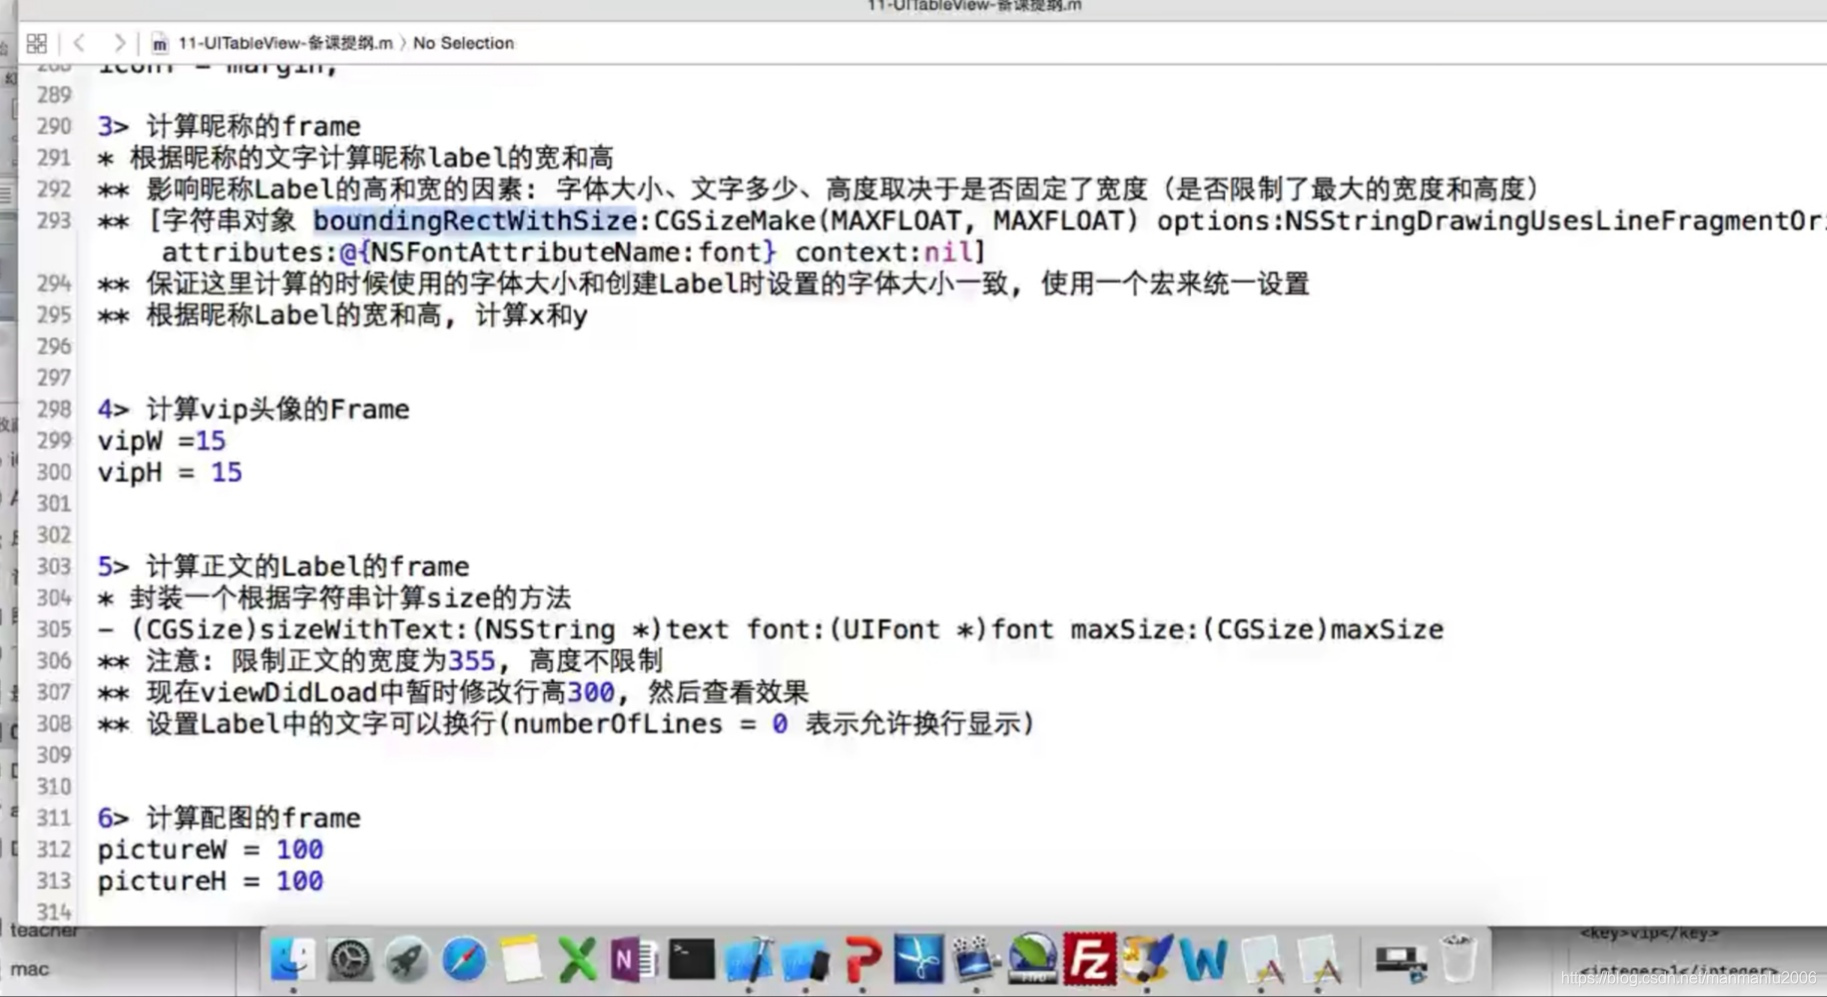Click 'context:nil]' on continuation line
Screen dimensions: 1827x997
(890, 252)
